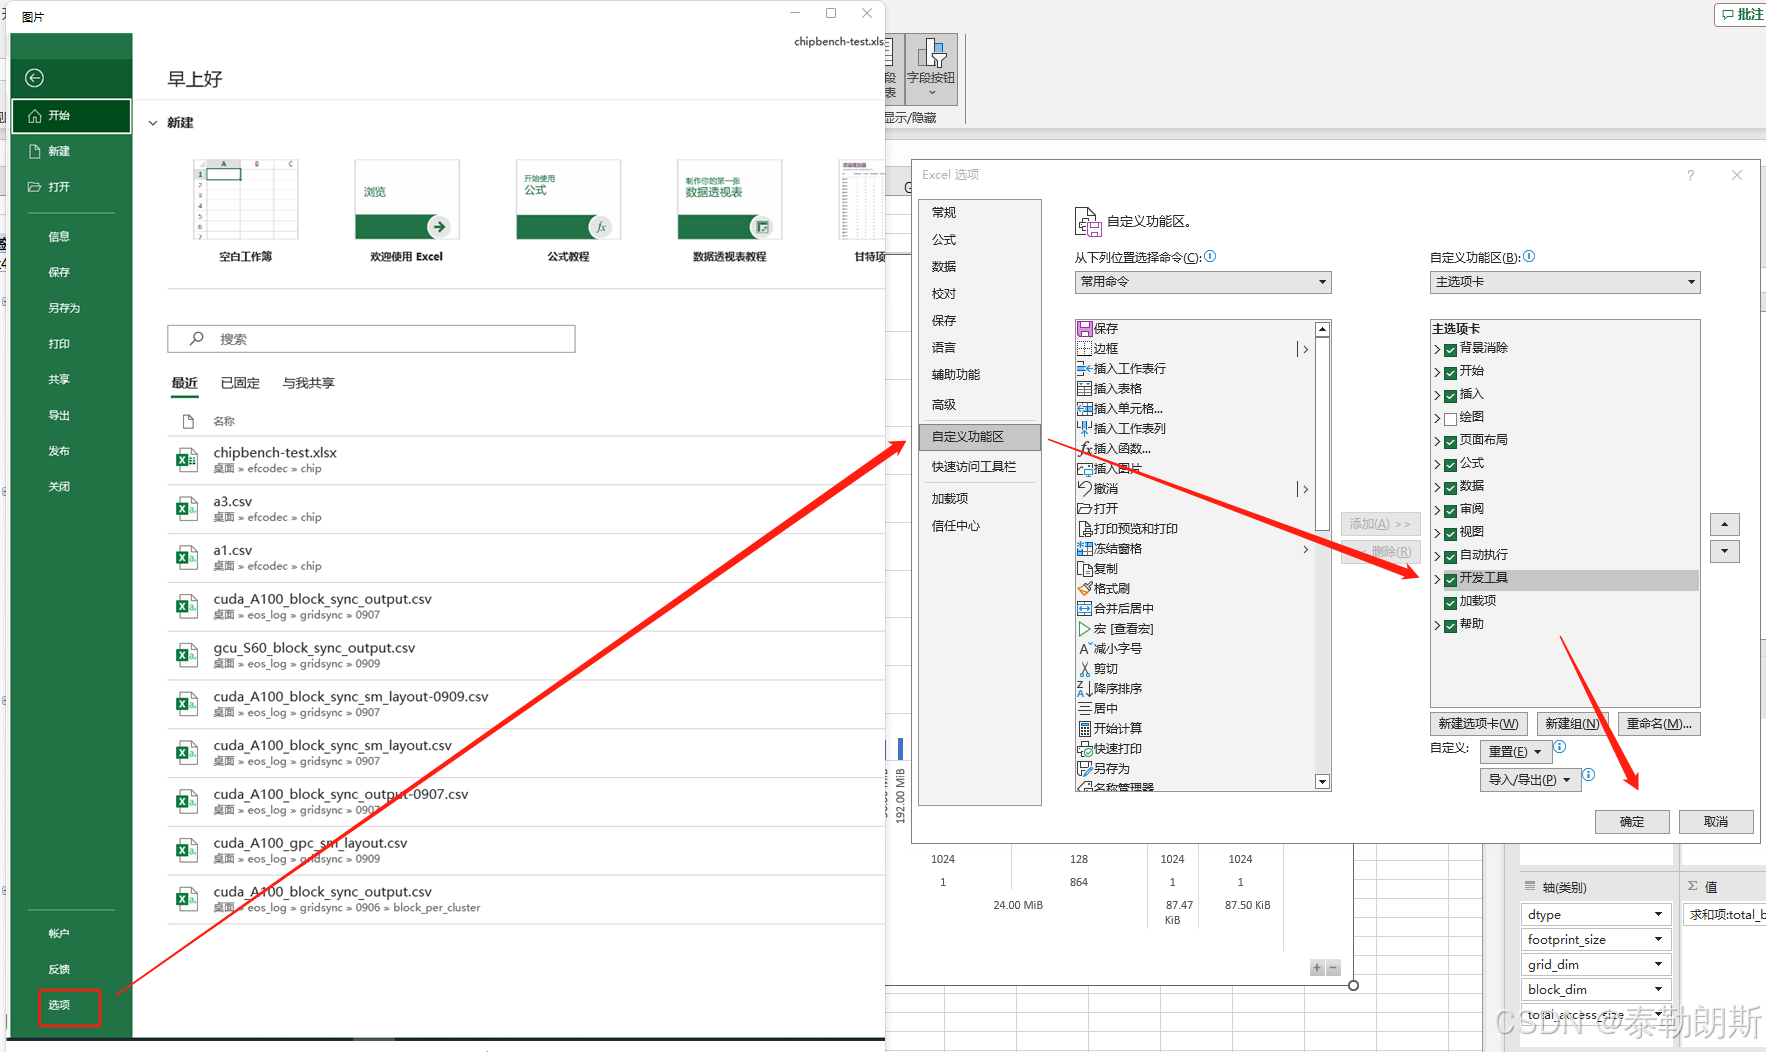Open the 欢迎使用 Excel template

click(407, 199)
